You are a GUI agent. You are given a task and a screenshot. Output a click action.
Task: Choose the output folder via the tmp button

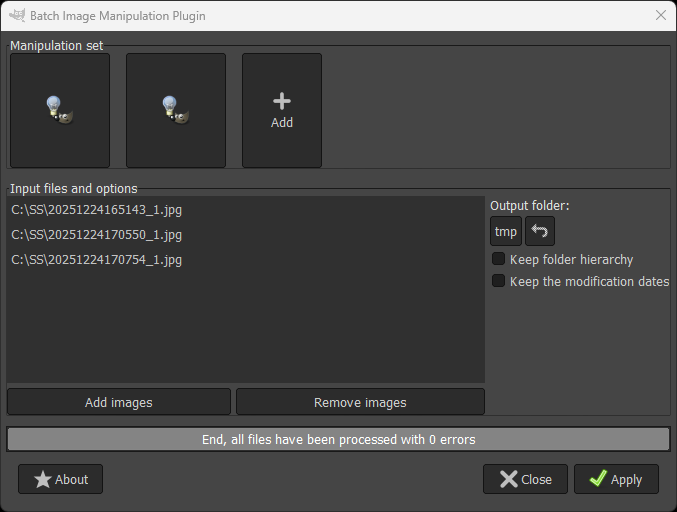pyautogui.click(x=506, y=231)
